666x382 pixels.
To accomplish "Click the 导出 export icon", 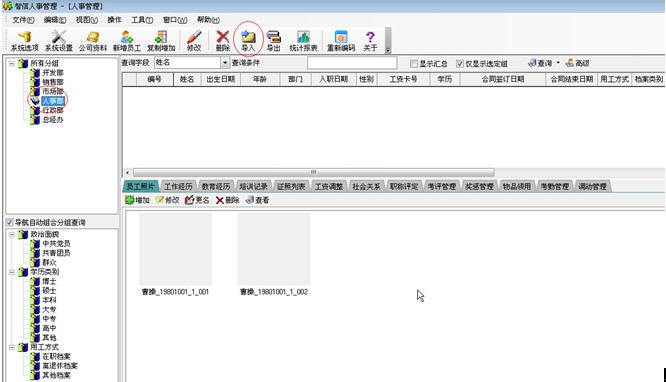I will point(274,41).
